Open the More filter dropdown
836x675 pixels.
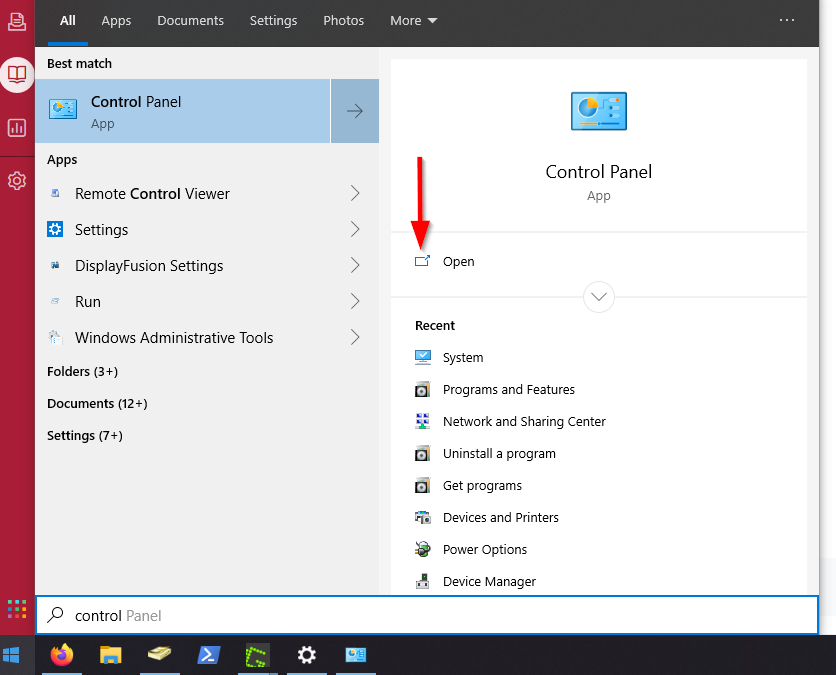click(x=413, y=21)
